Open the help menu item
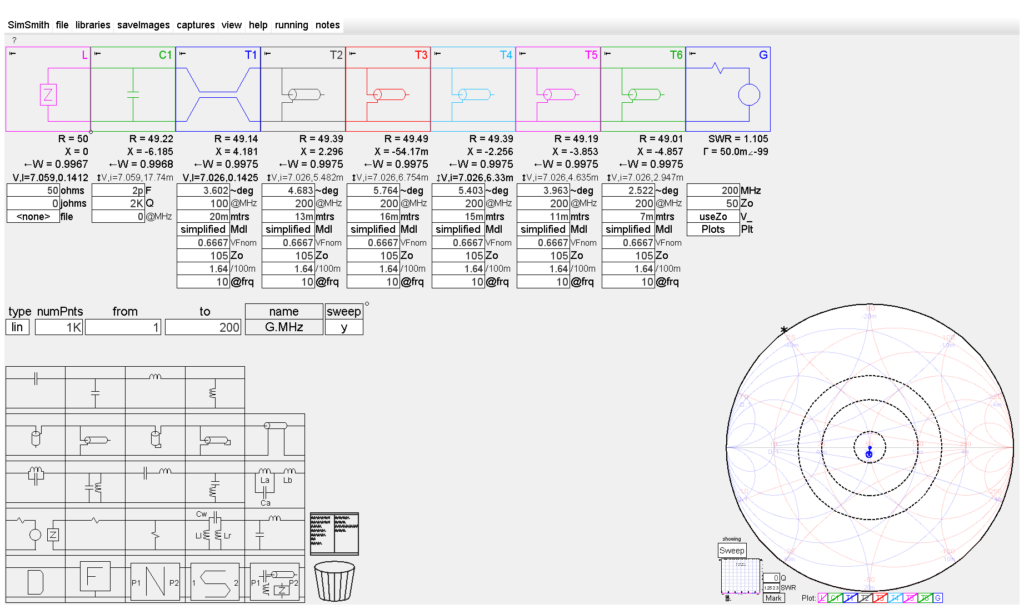The image size is (1024, 609). 258,25
